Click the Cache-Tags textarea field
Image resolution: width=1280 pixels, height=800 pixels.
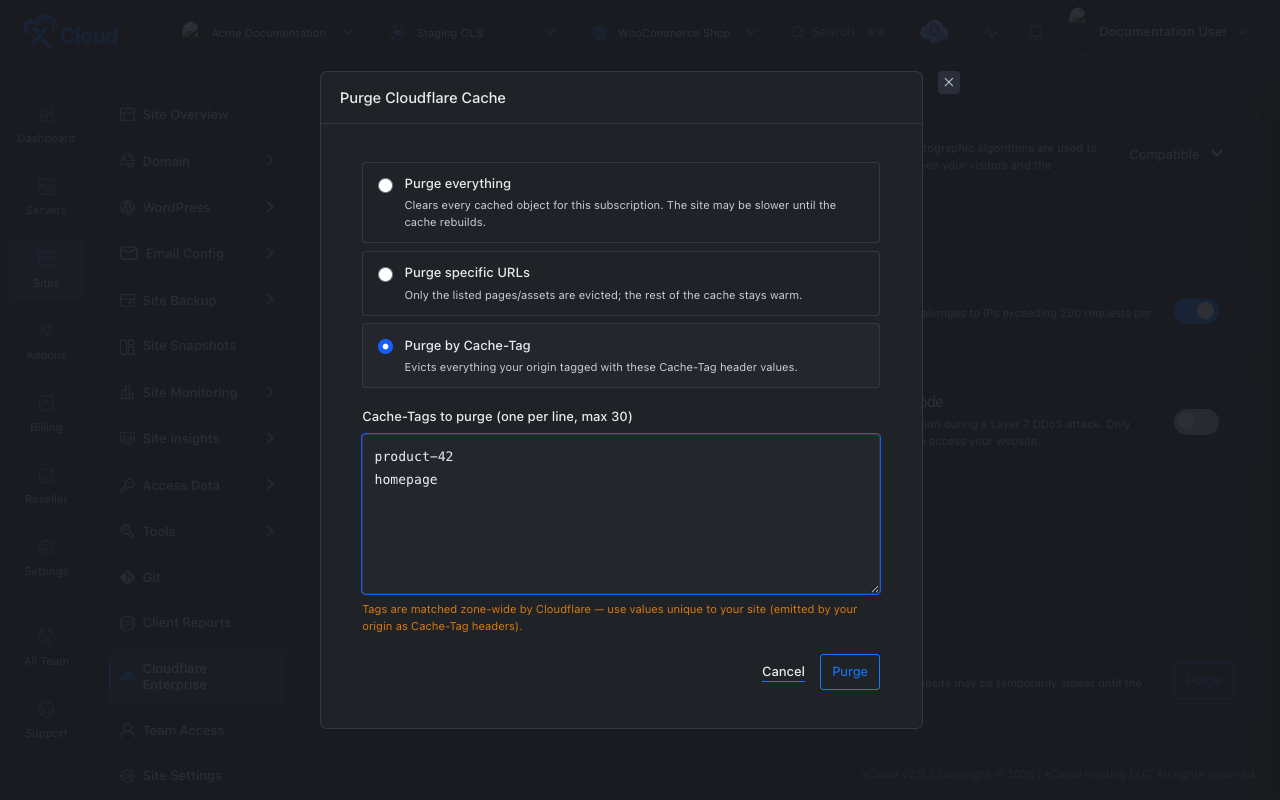click(x=621, y=514)
